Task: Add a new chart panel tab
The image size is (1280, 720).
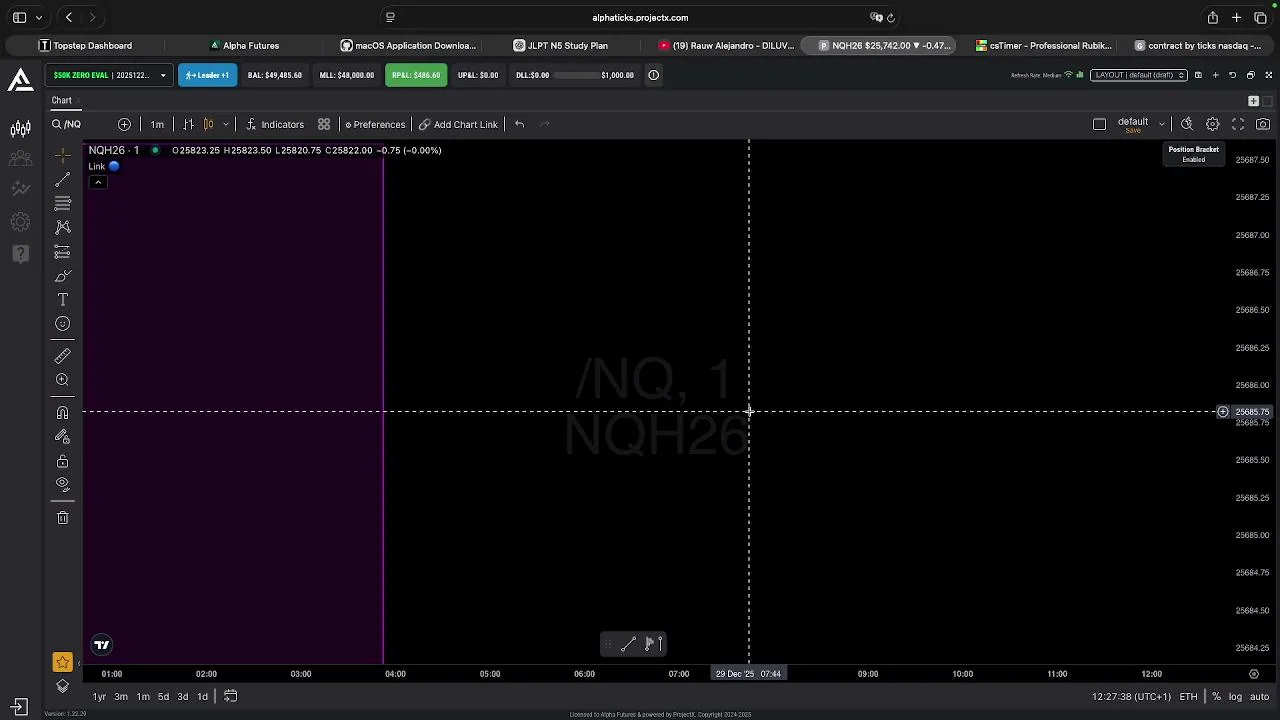Action: (x=1253, y=101)
